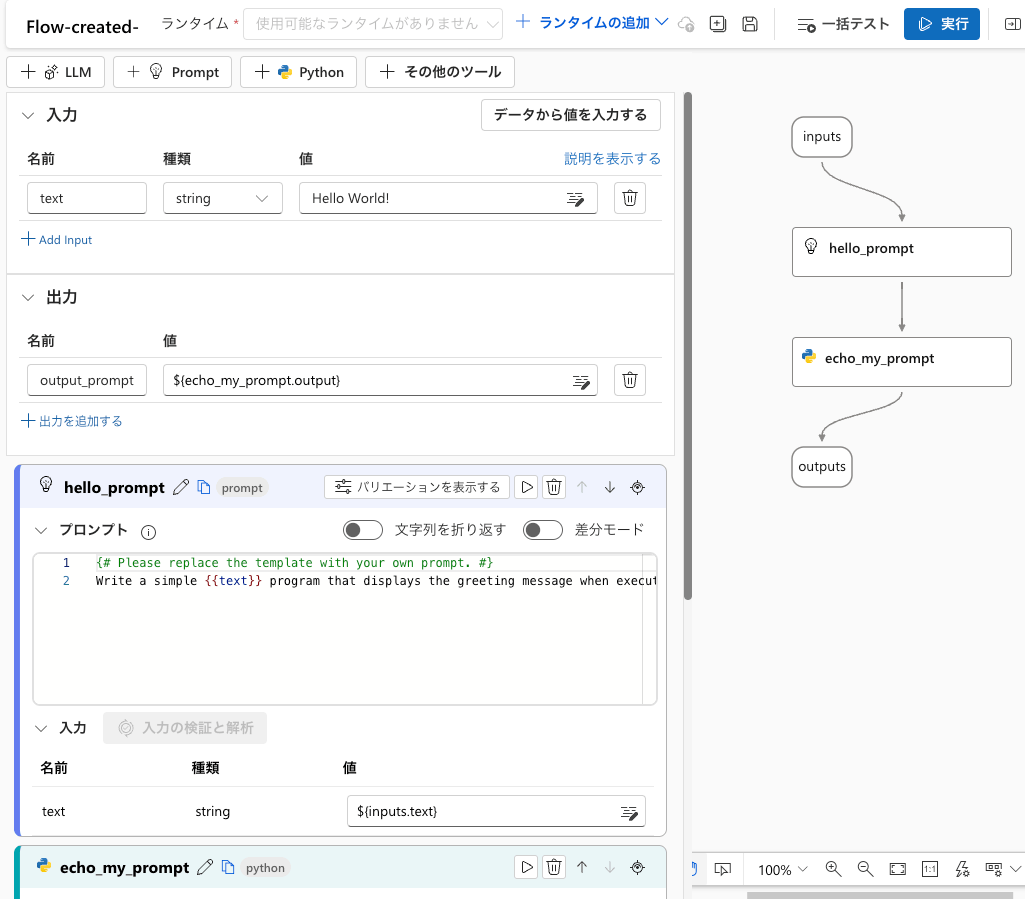Enable 差分モード for the prompt
This screenshot has width=1025, height=899.
(542, 530)
